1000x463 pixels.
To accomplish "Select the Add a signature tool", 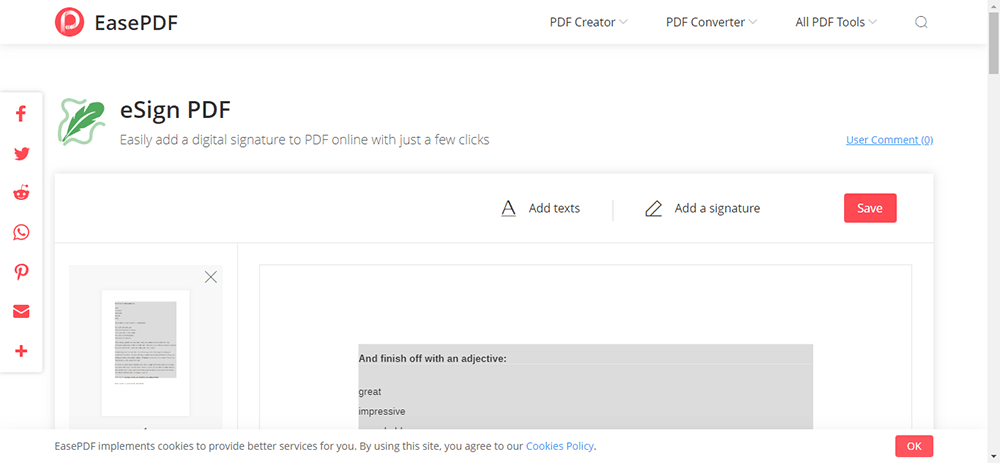I will point(703,209).
